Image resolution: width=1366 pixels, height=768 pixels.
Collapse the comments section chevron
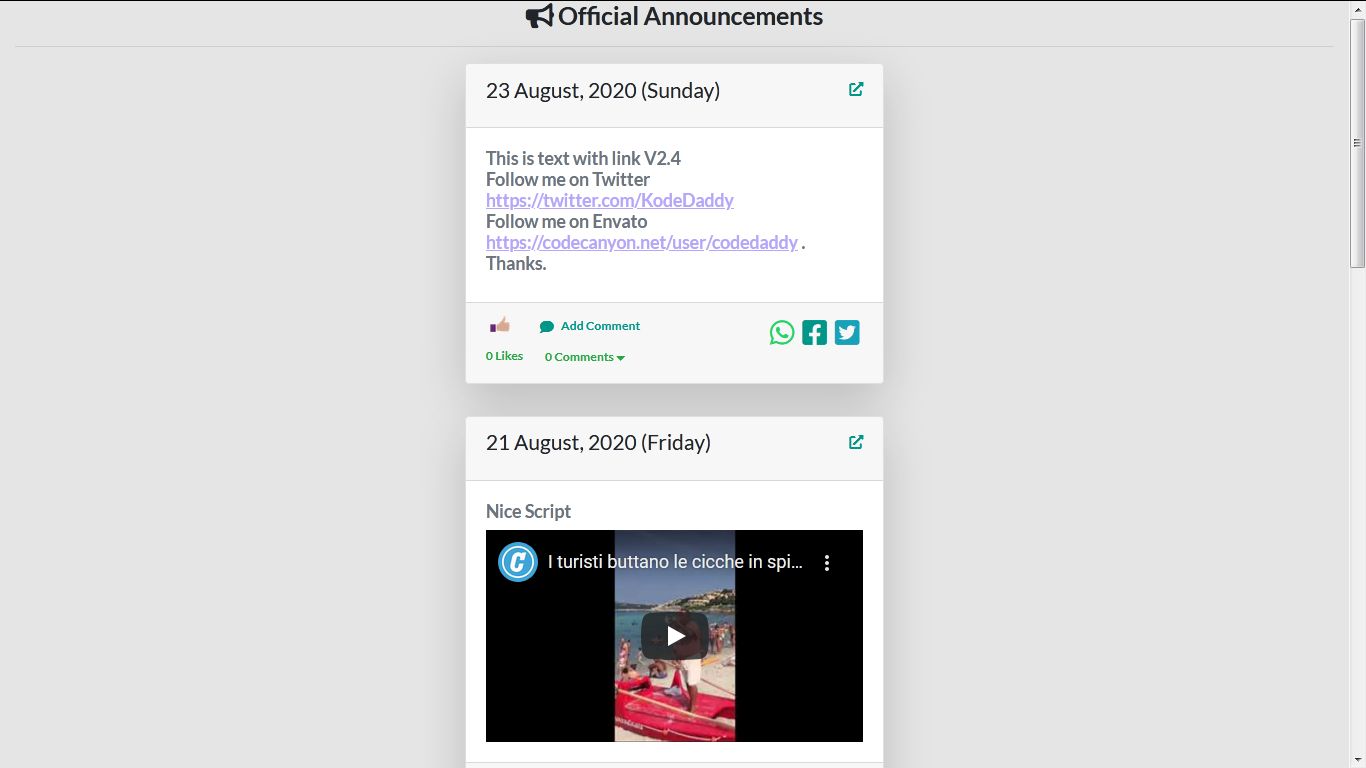(x=620, y=357)
